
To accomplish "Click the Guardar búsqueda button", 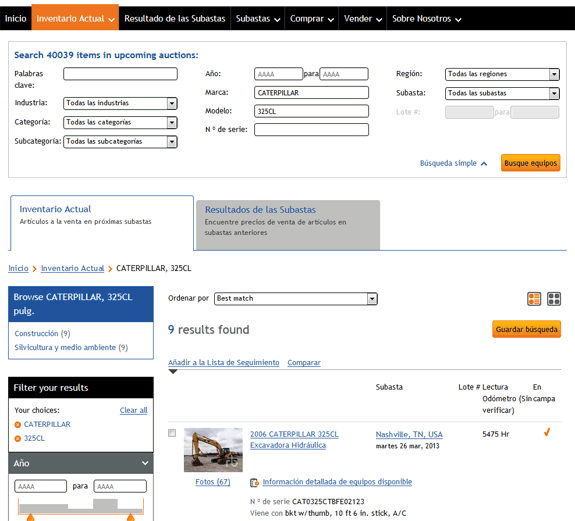I will (x=526, y=329).
